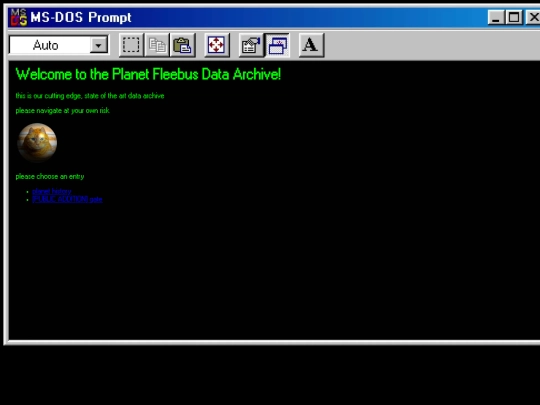The height and width of the screenshot is (405, 540).
Task: Open the planet history link
Action: point(52,191)
